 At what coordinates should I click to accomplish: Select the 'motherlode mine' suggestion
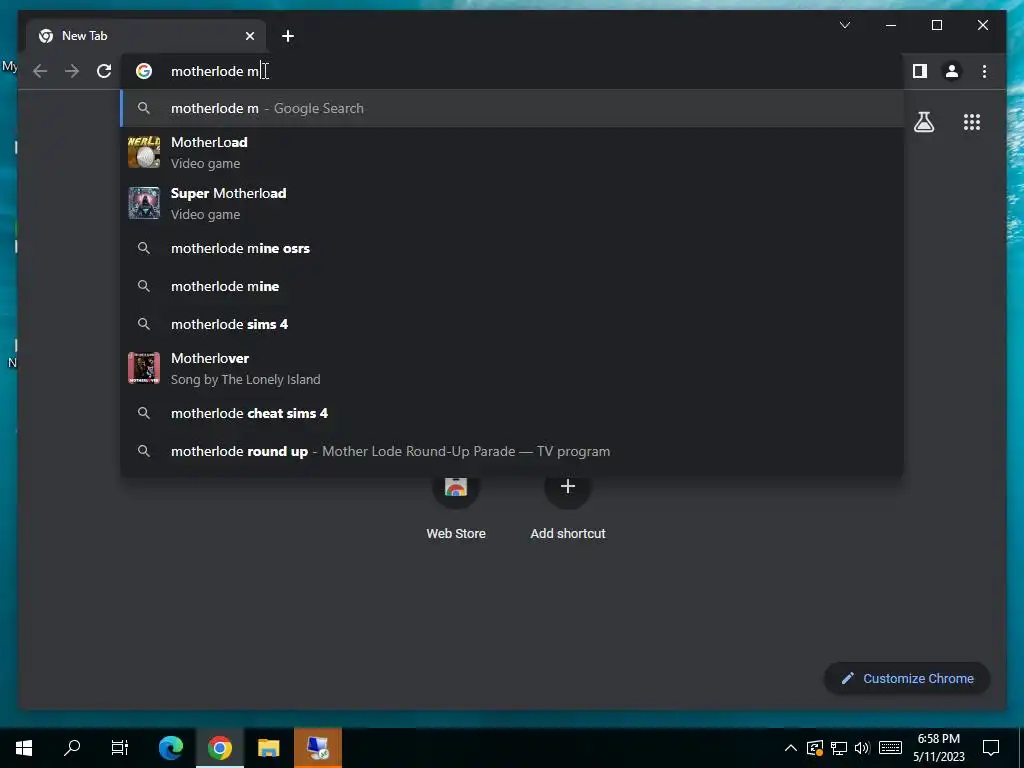(513, 286)
